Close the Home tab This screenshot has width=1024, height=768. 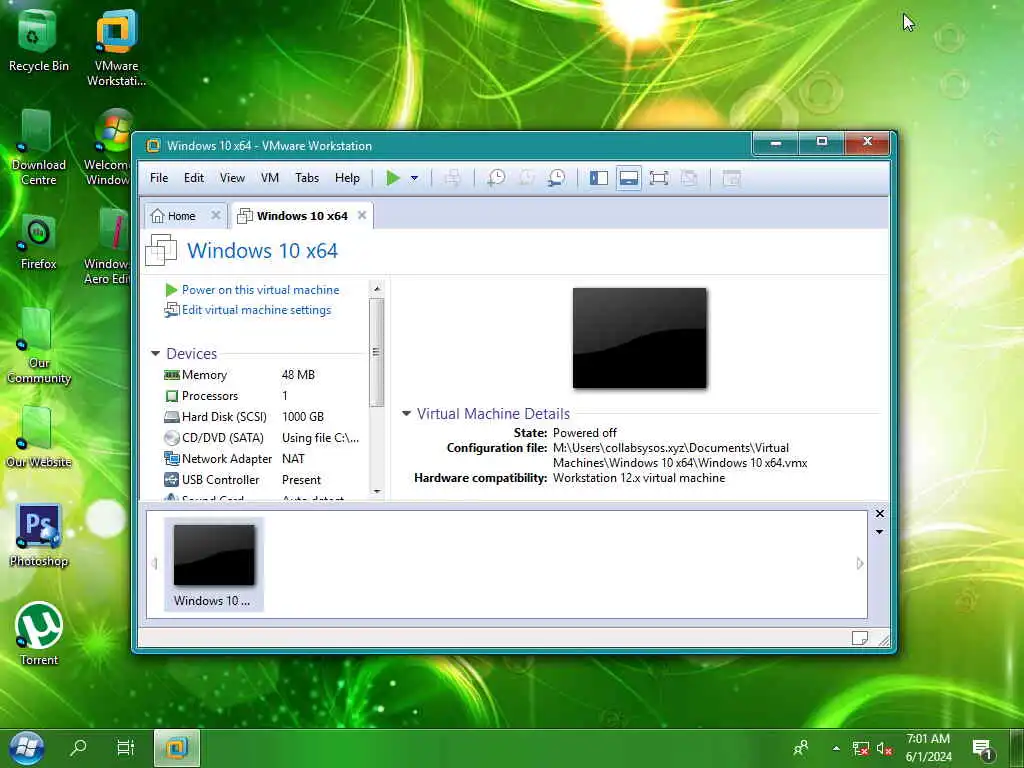point(216,215)
